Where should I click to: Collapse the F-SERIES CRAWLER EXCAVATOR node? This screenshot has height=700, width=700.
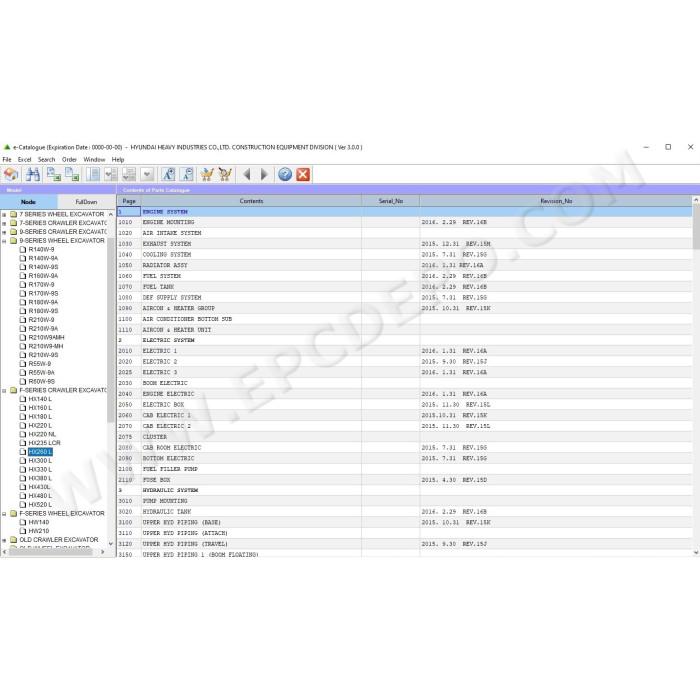pos(4,390)
